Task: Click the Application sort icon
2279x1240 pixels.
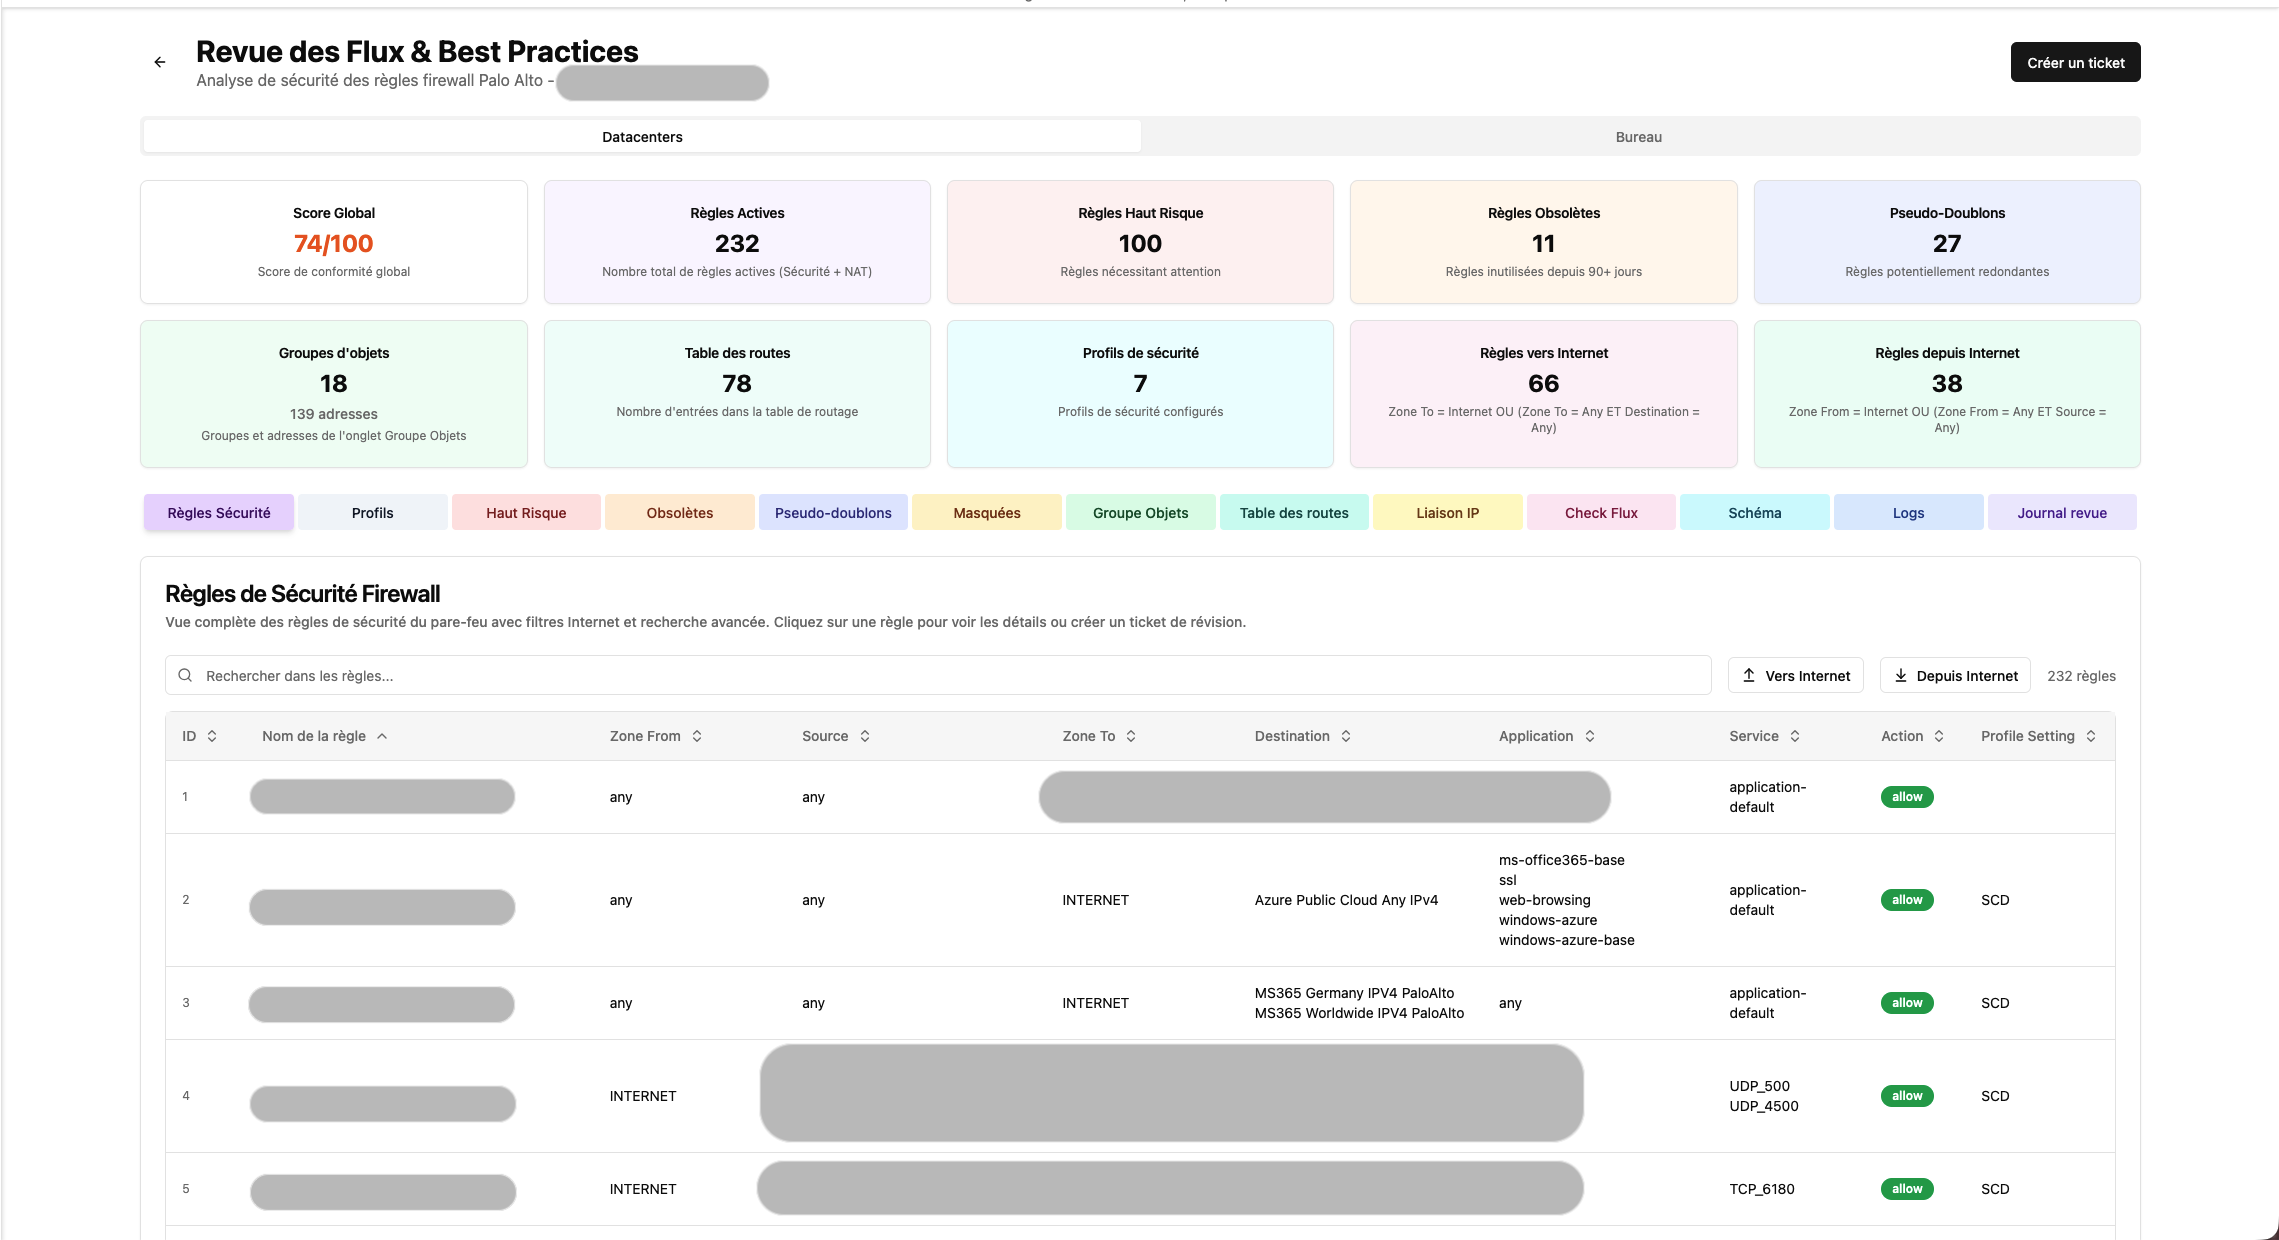Action: pyautogui.click(x=1590, y=736)
